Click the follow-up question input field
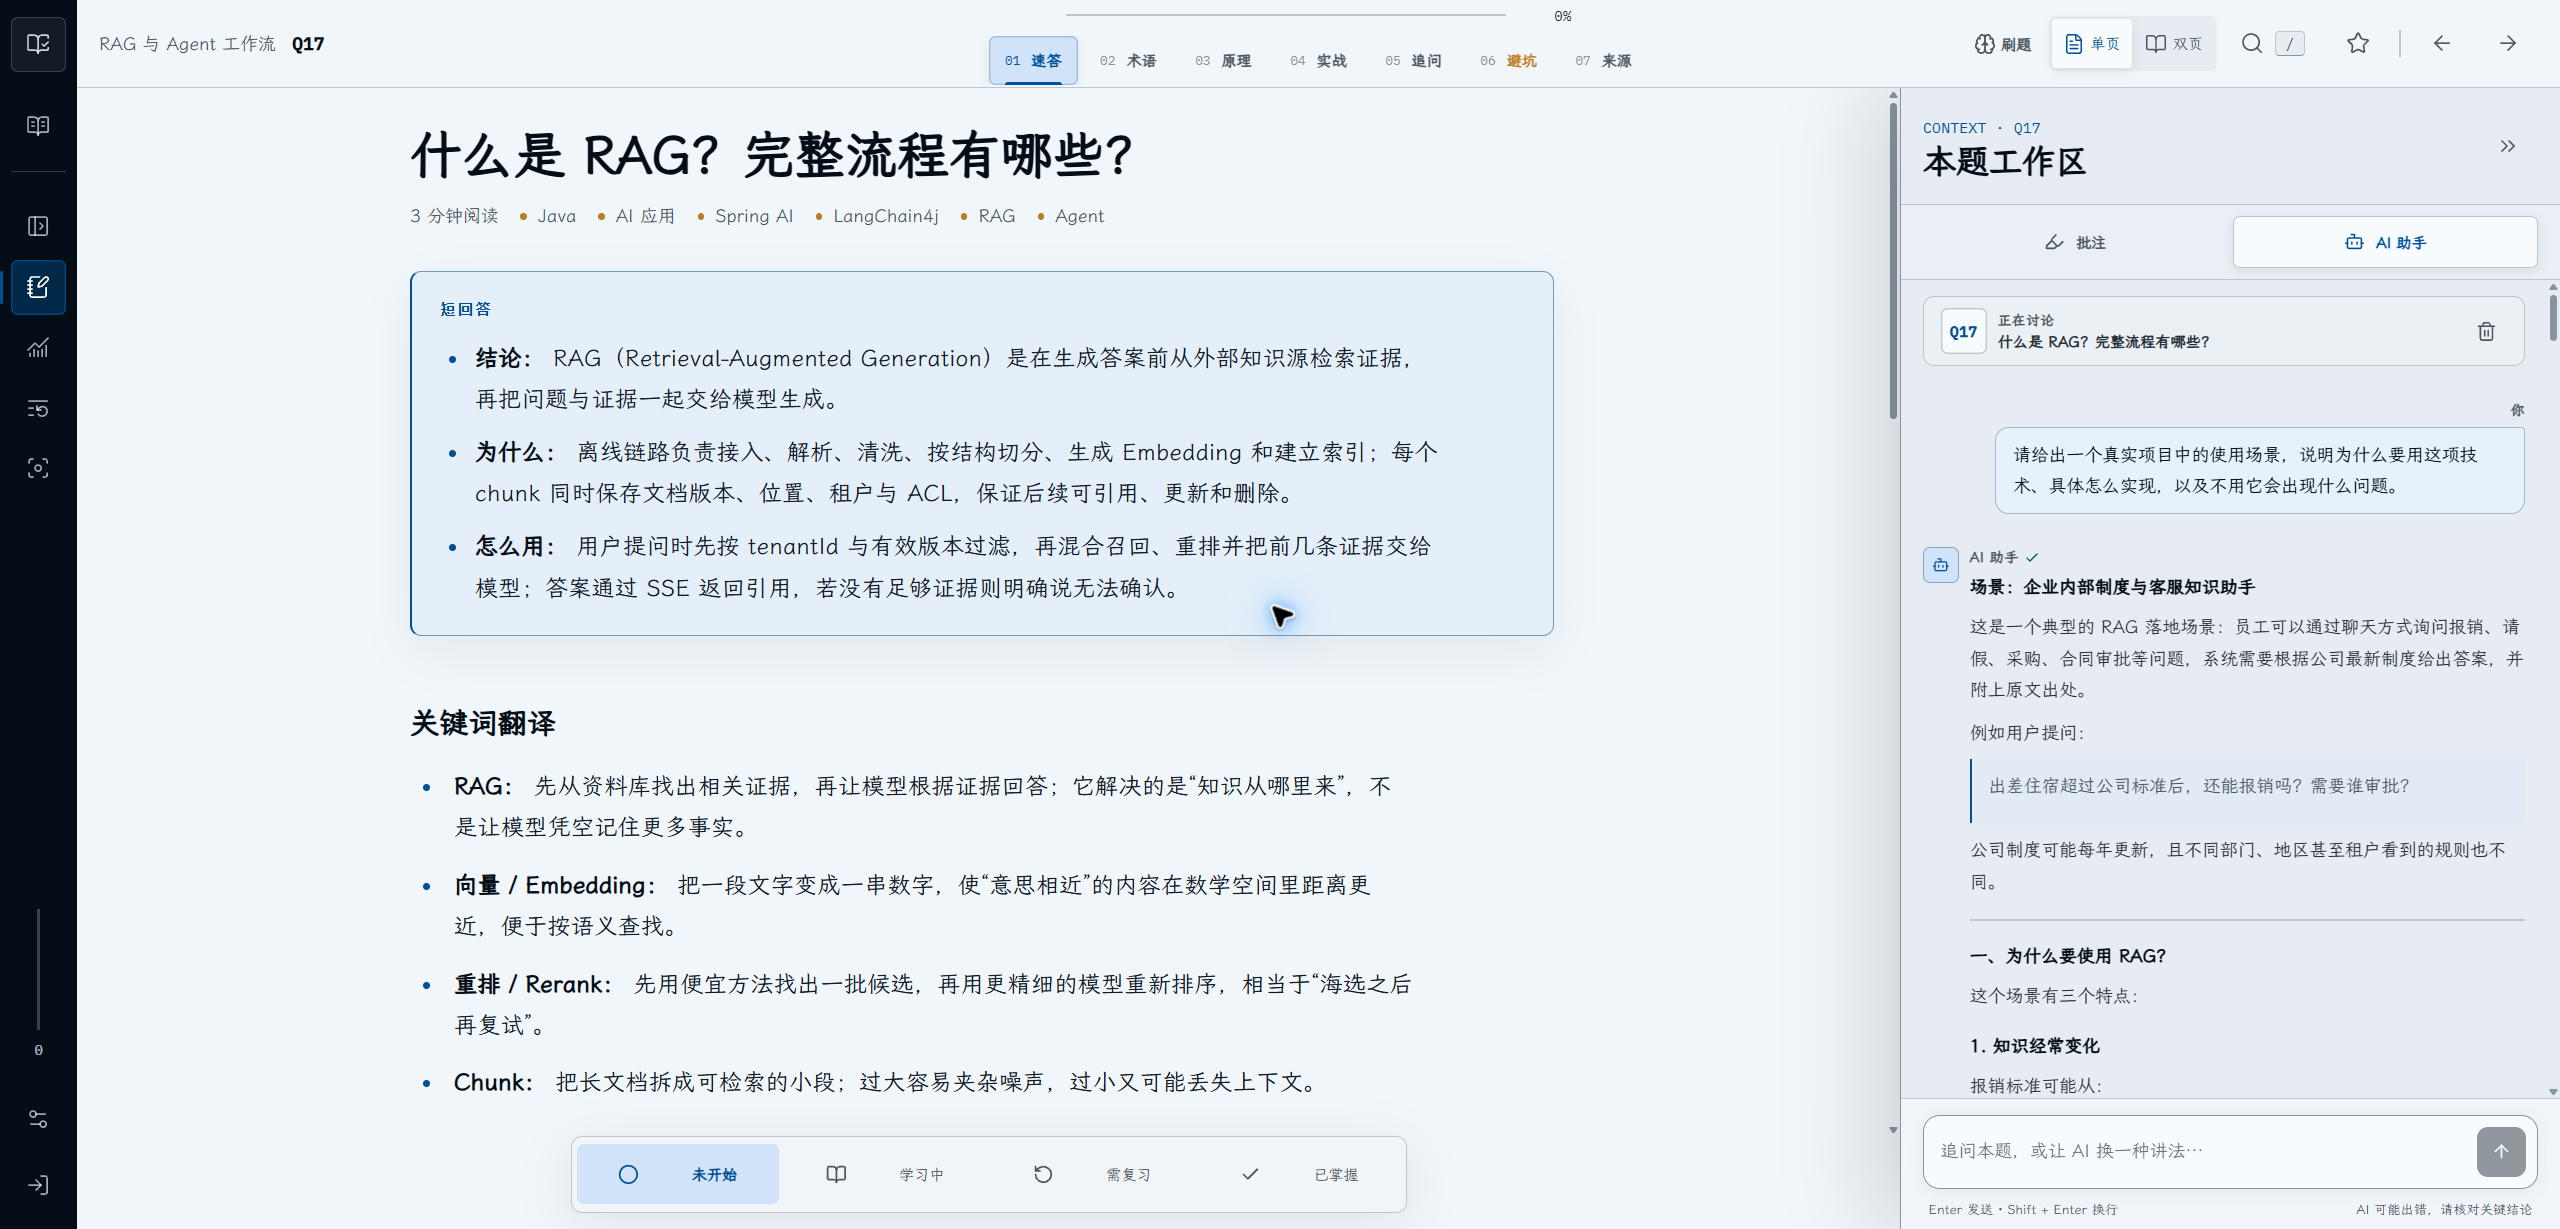This screenshot has width=2560, height=1229. pyautogui.click(x=2200, y=1151)
